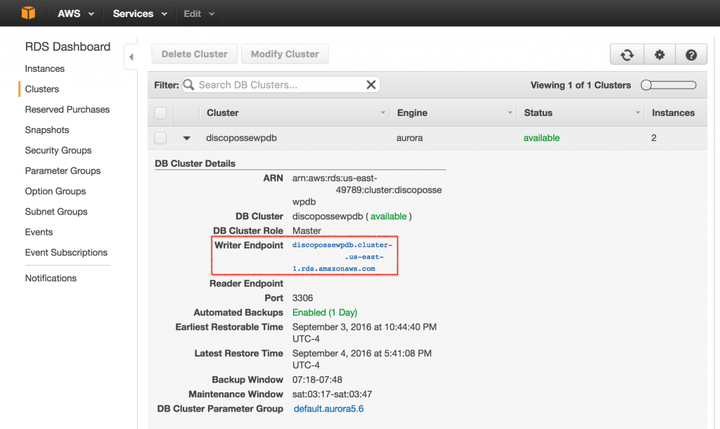Click the RDS Dashboard heading link
The width and height of the screenshot is (720, 429).
(x=68, y=47)
